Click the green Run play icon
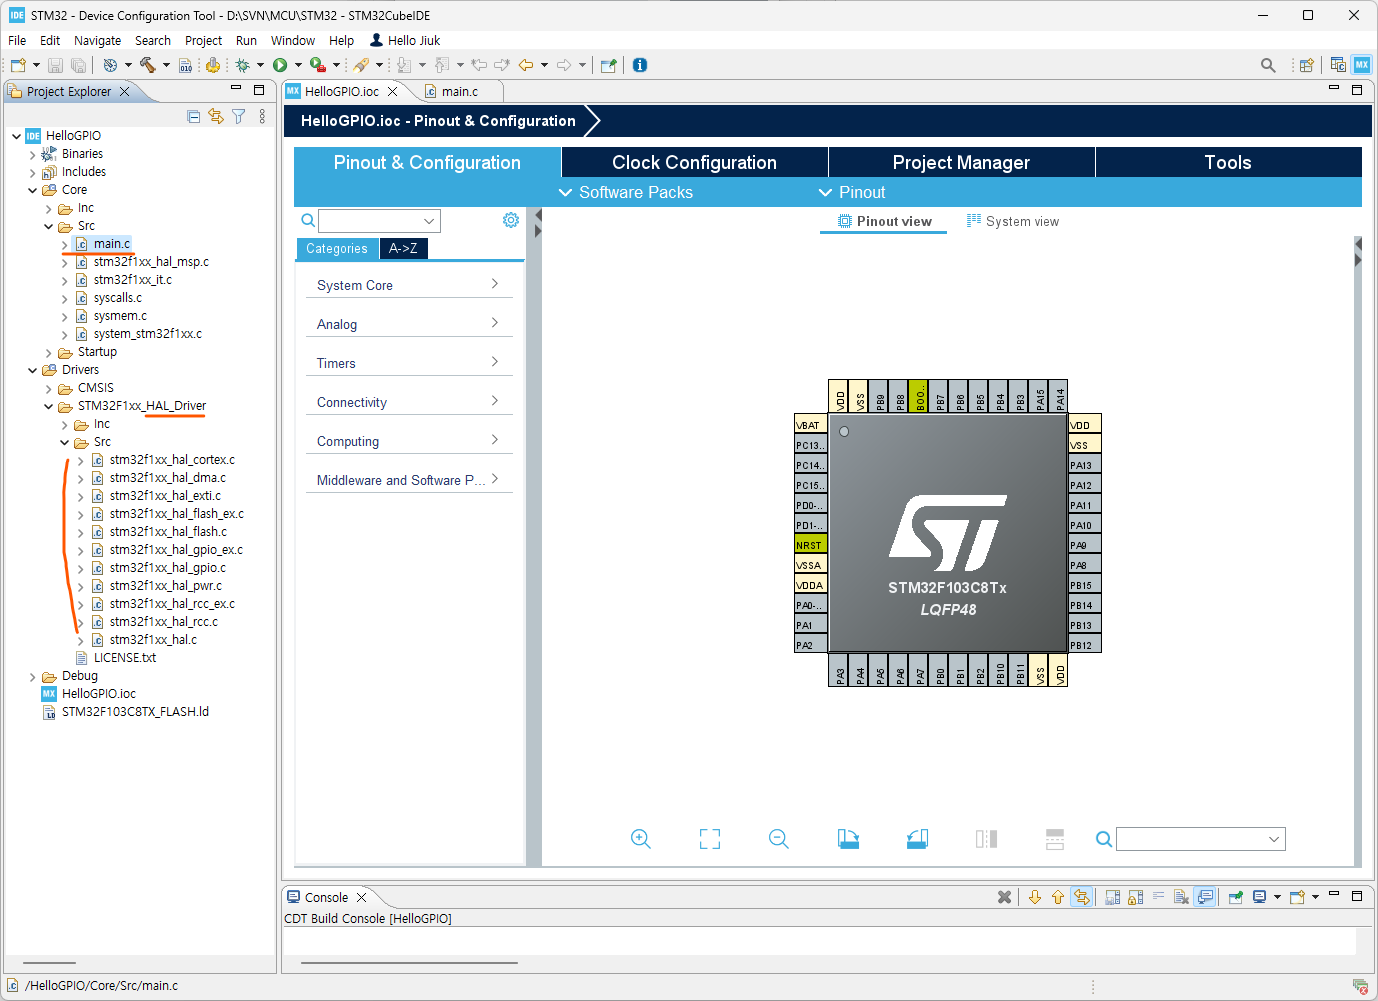 280,65
